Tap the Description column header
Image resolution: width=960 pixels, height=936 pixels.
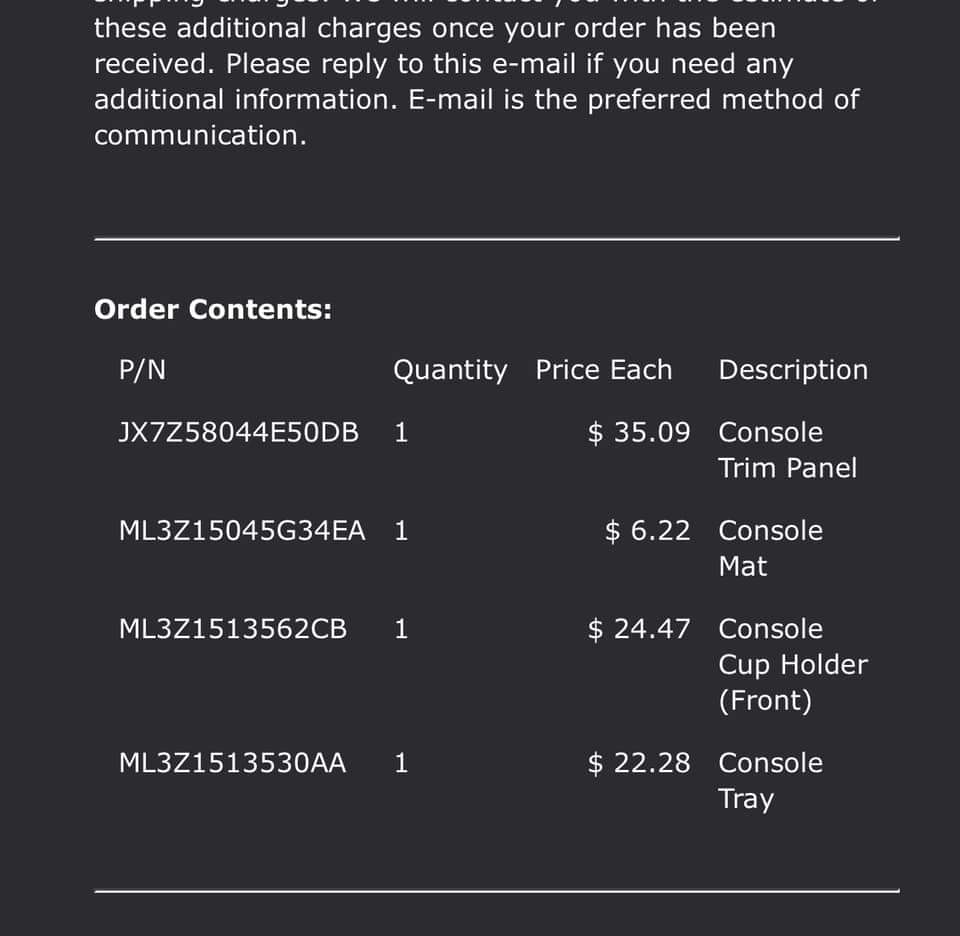793,370
